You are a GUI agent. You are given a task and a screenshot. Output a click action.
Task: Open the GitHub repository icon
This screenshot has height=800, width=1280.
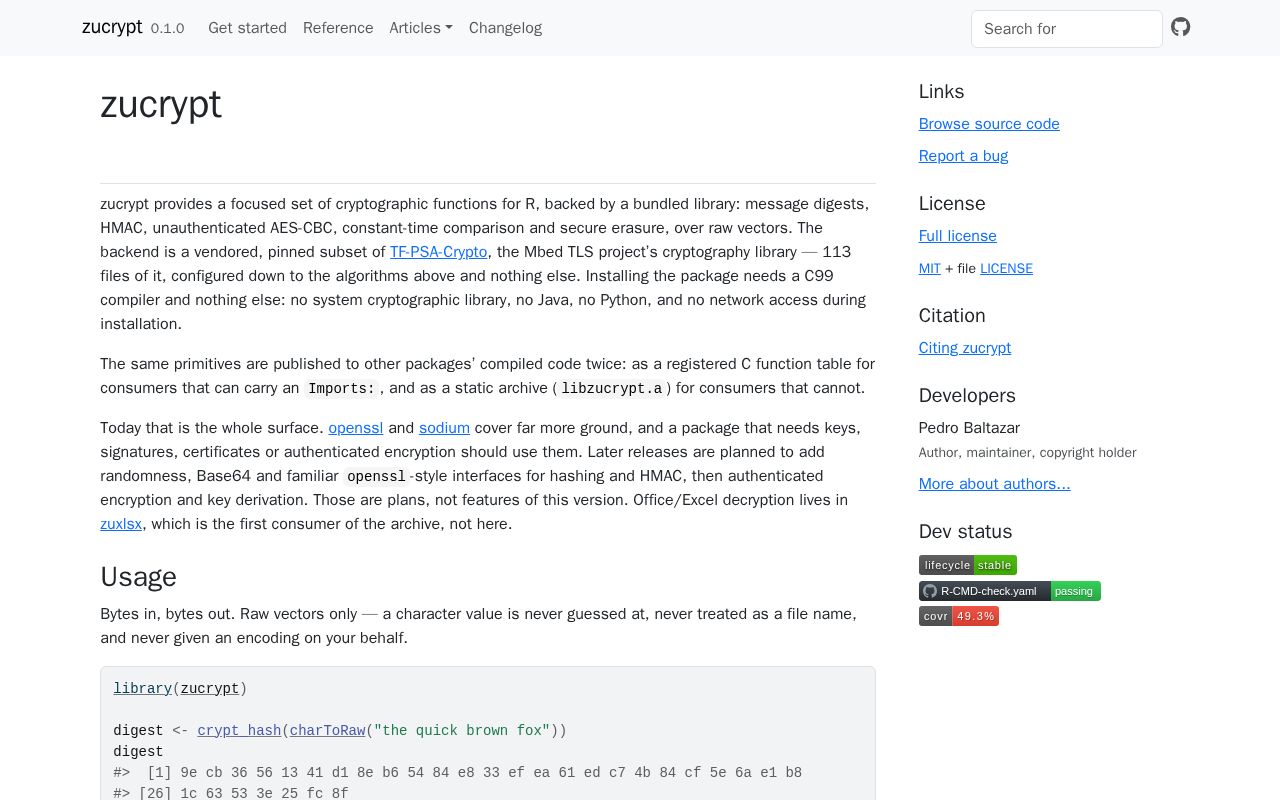coord(1181,27)
